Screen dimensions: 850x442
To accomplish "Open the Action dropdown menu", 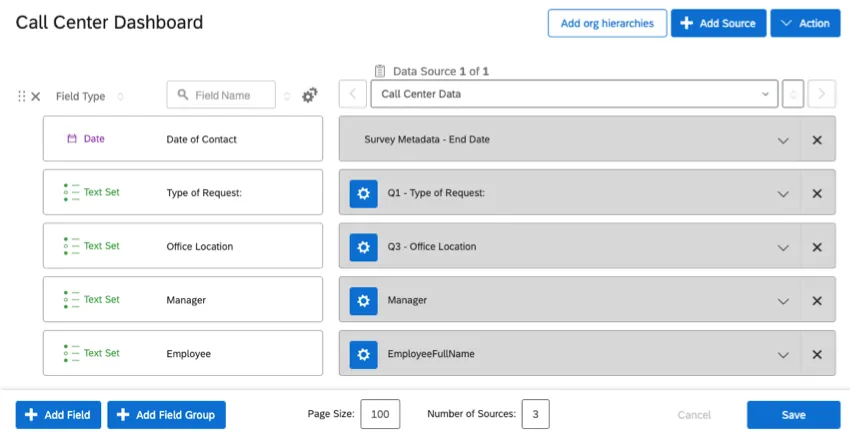I will [x=805, y=23].
